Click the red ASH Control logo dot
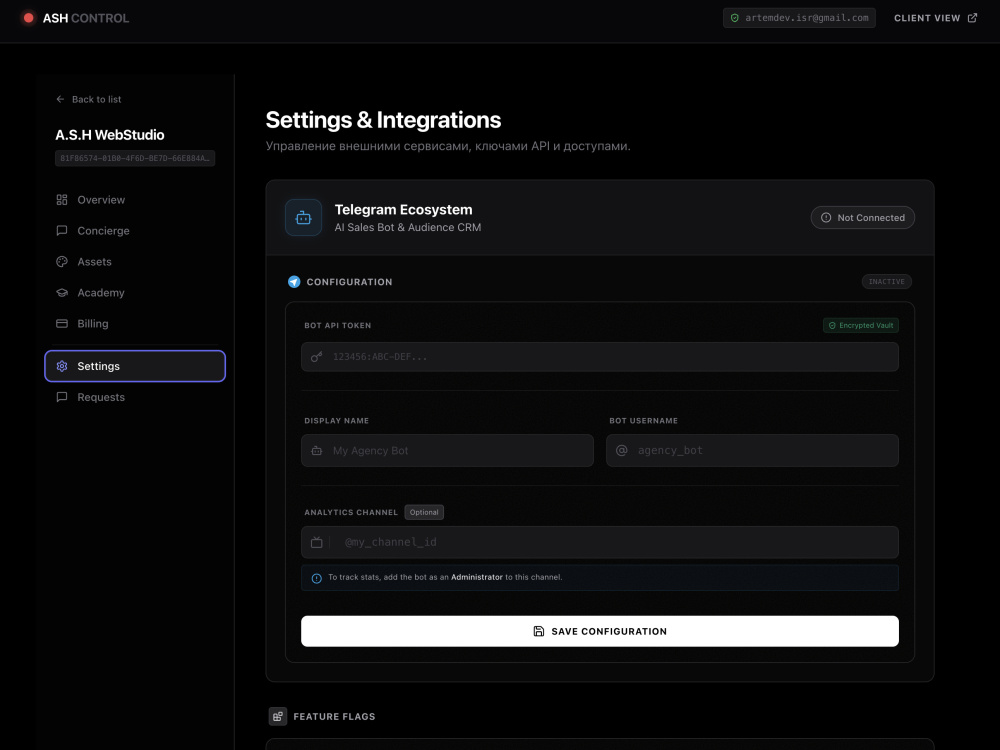1000x750 pixels. coord(28,18)
